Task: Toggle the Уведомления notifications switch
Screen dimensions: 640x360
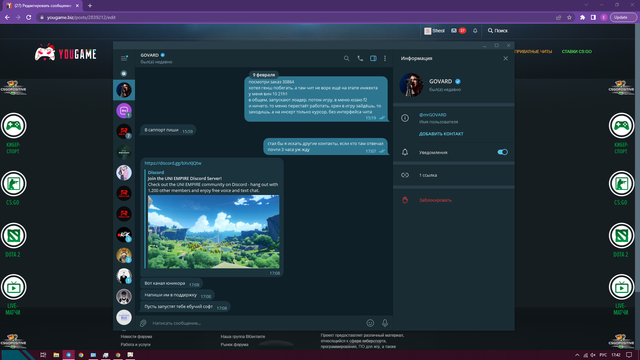Action: pyautogui.click(x=502, y=152)
